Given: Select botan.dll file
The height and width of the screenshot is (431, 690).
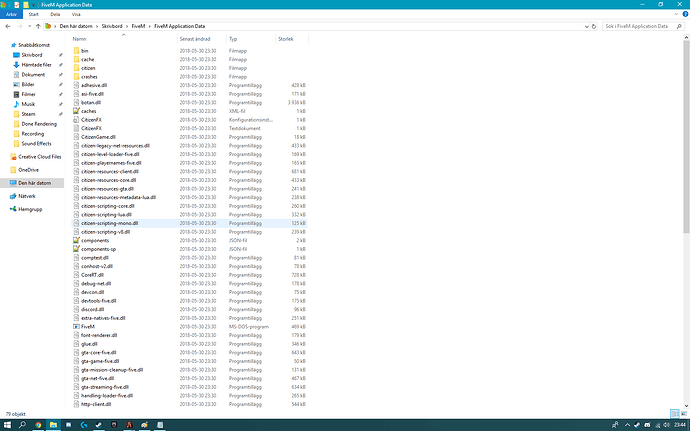Looking at the screenshot, I should [91, 103].
